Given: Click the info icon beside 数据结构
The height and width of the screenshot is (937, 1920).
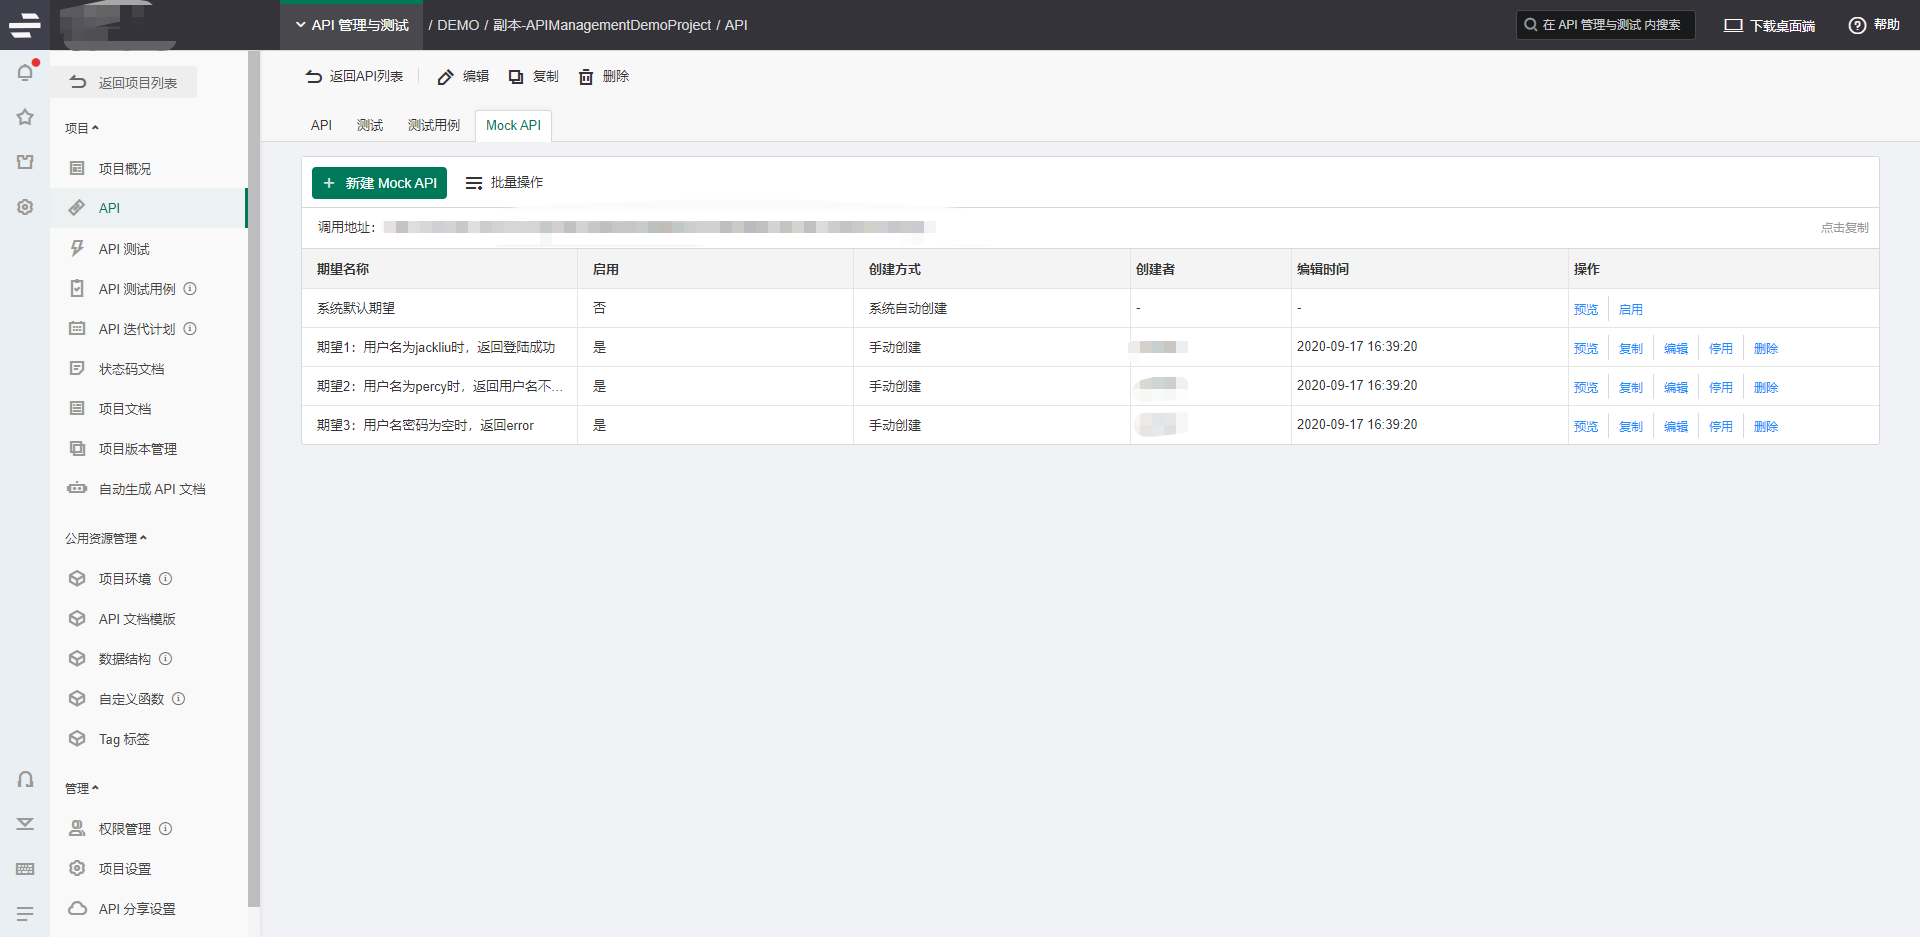Looking at the screenshot, I should click(166, 658).
